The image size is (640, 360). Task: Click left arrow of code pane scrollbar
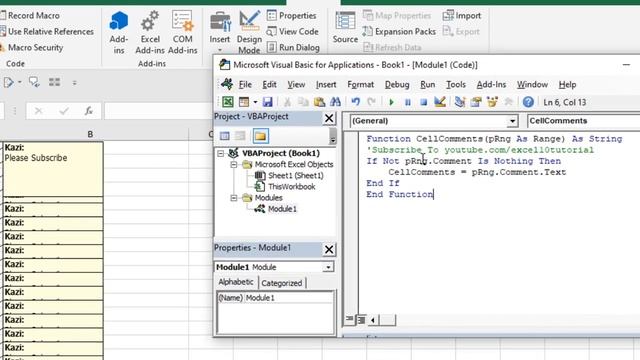click(x=373, y=320)
